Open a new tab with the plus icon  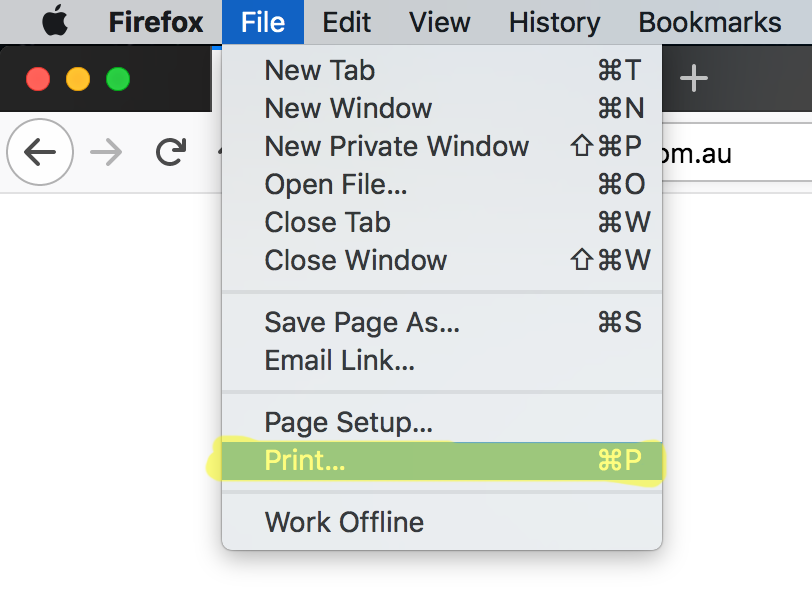pos(693,79)
